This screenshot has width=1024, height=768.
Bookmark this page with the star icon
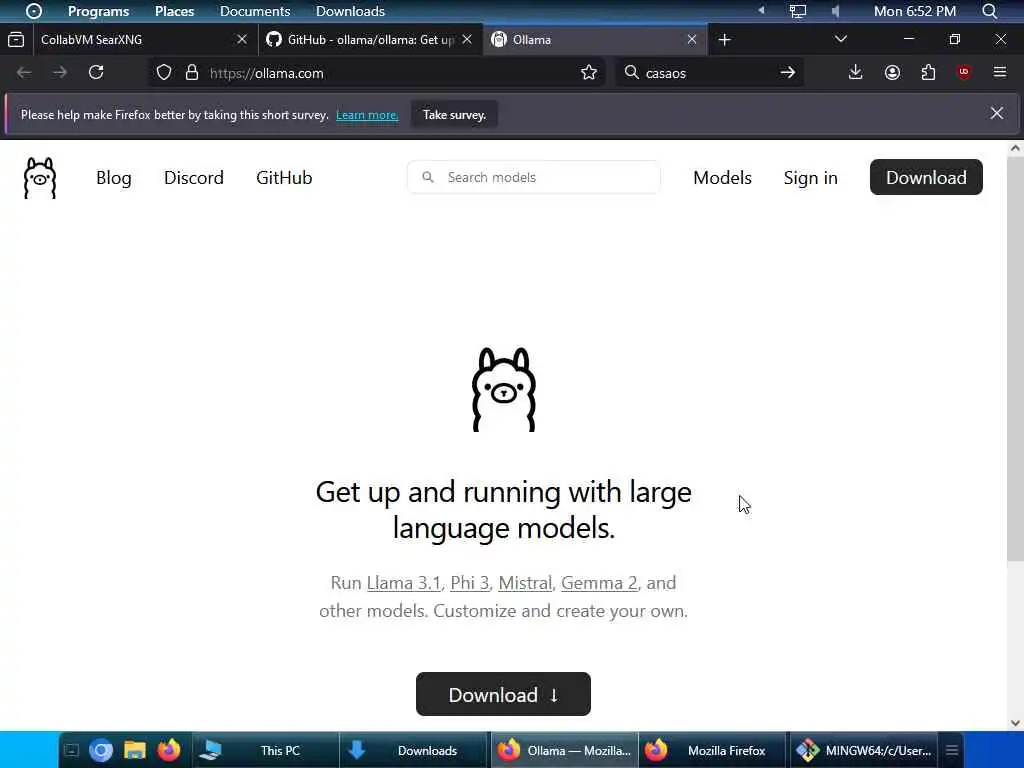point(588,72)
